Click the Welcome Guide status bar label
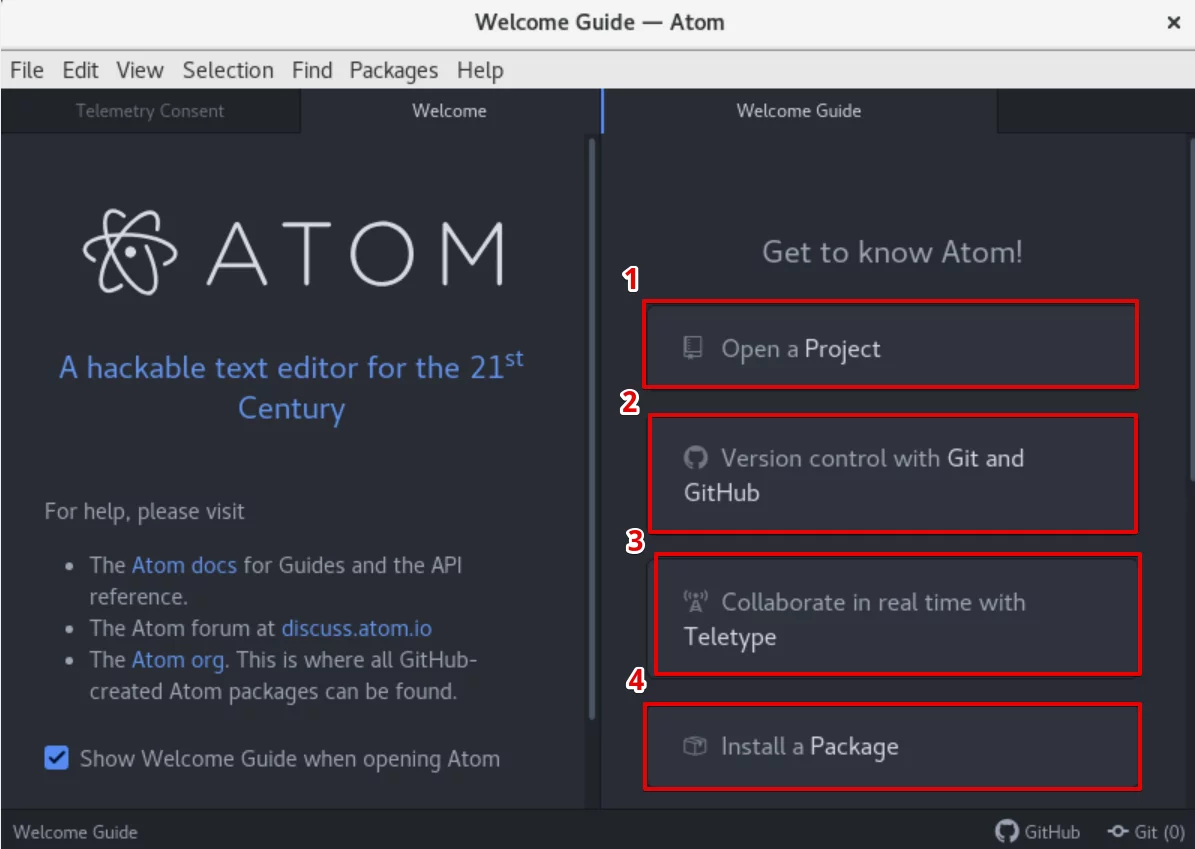Screen dimensions: 1195x849 pyautogui.click(x=75, y=831)
